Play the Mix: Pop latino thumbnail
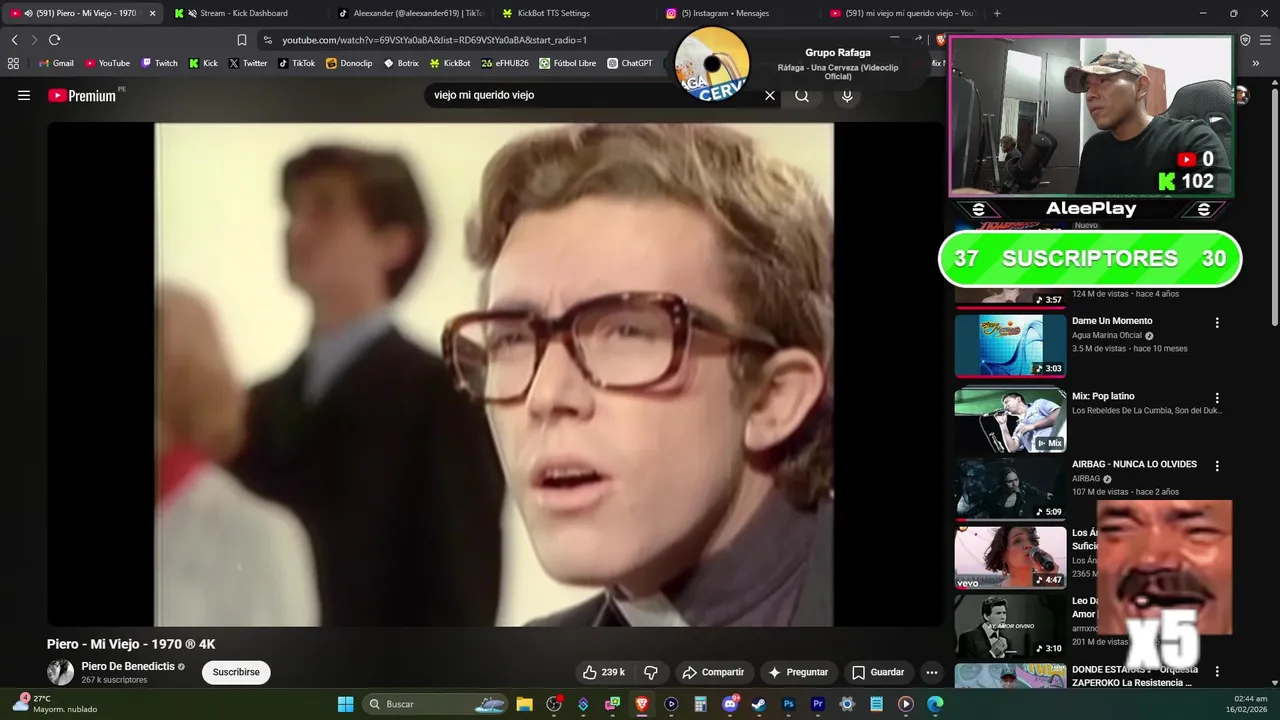Screen dimensions: 1280x720 tap(1010, 420)
